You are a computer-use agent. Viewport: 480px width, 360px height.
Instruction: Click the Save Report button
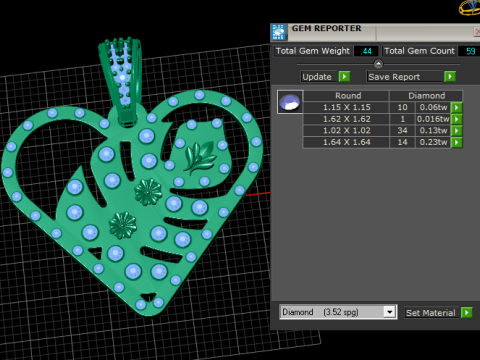click(405, 77)
